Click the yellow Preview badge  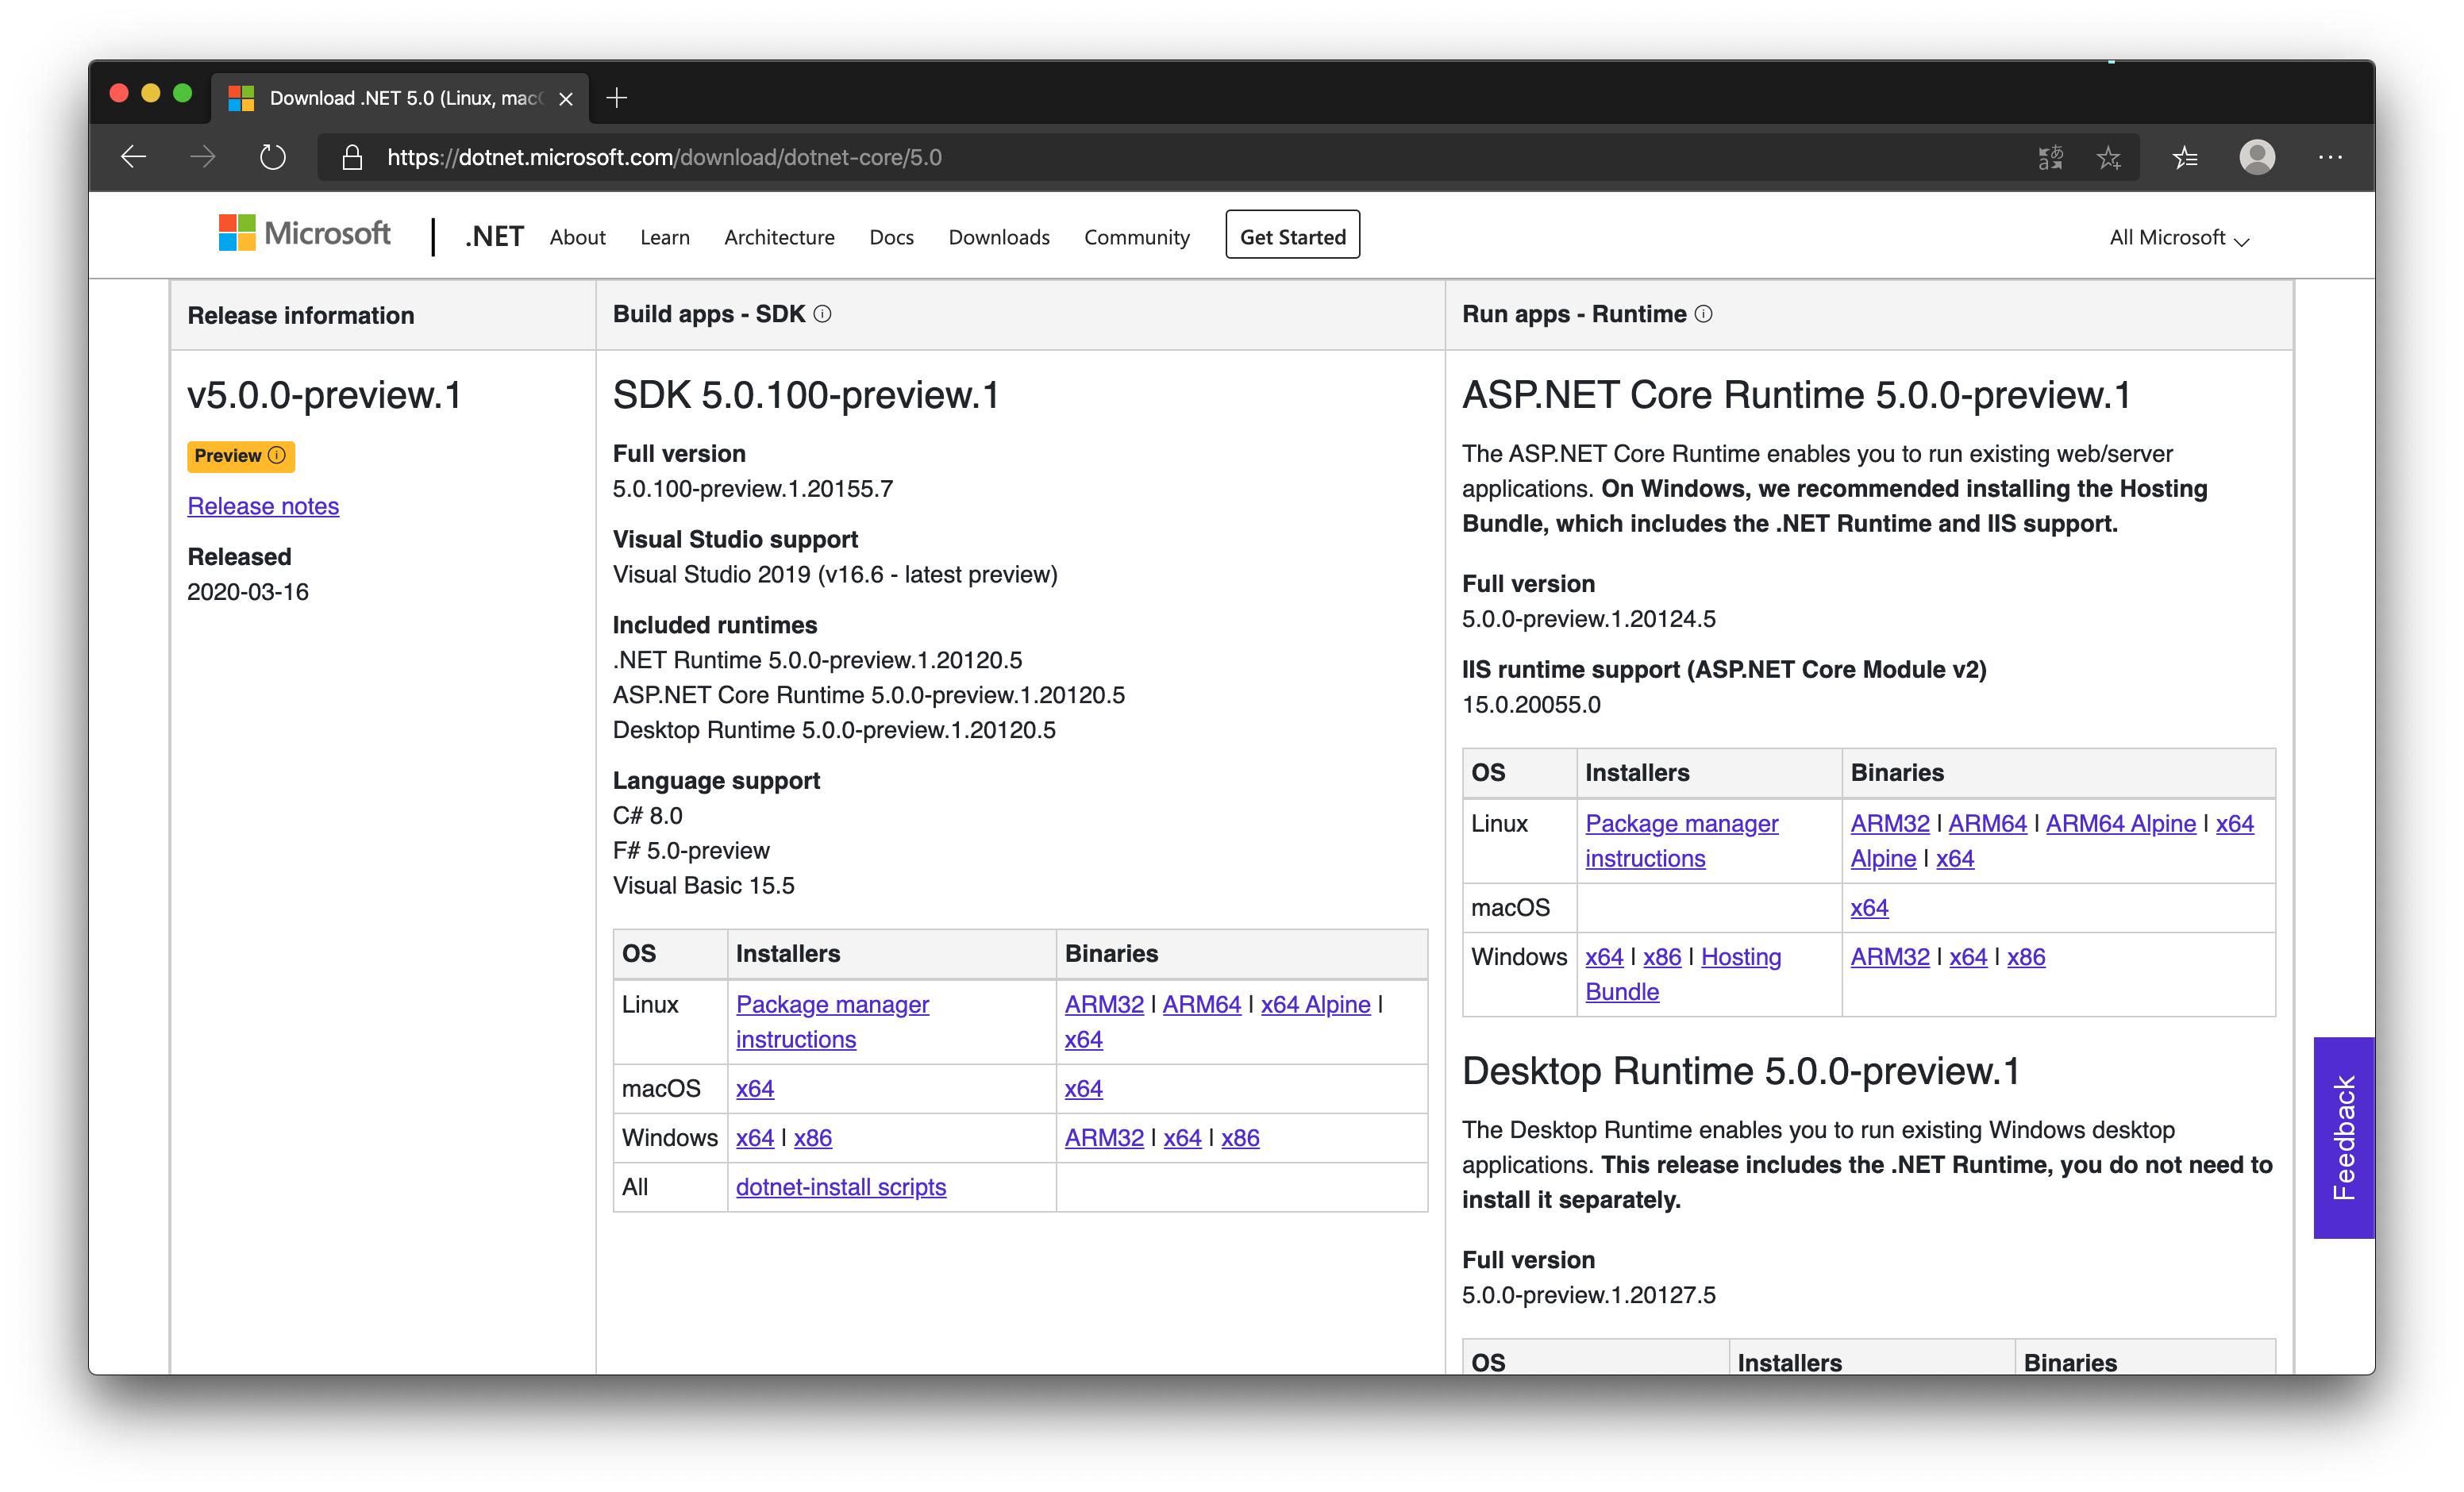(240, 456)
